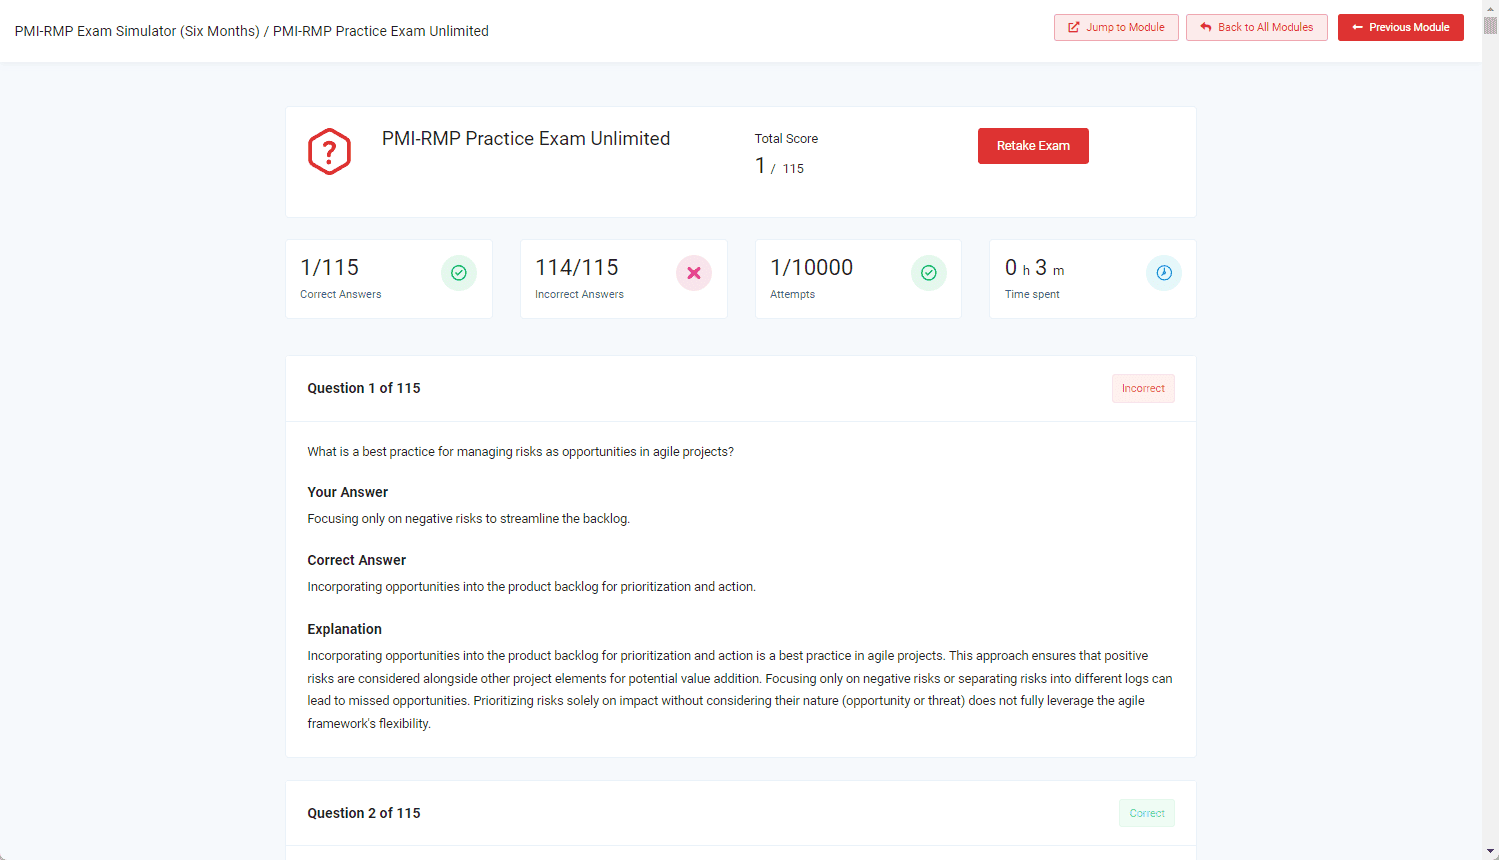Click the '114/115' incorrect answers value

(x=577, y=267)
